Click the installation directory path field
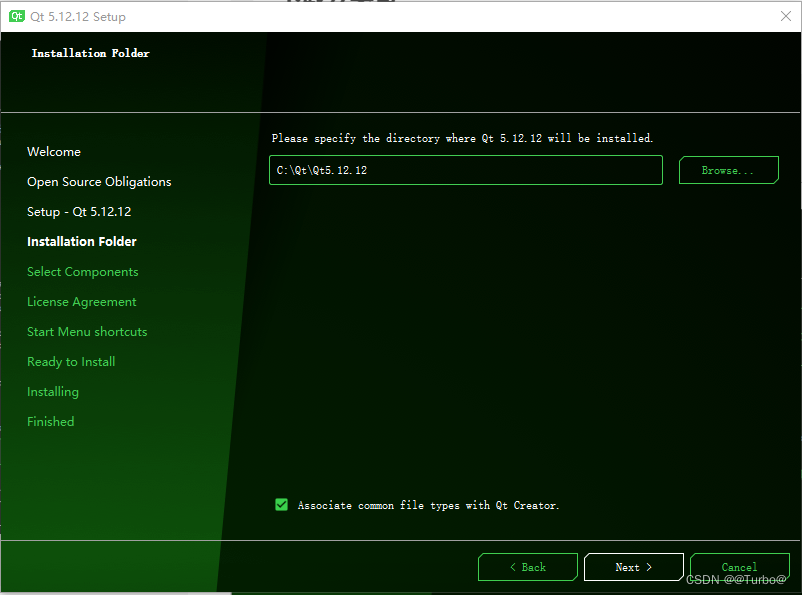 pyautogui.click(x=465, y=170)
